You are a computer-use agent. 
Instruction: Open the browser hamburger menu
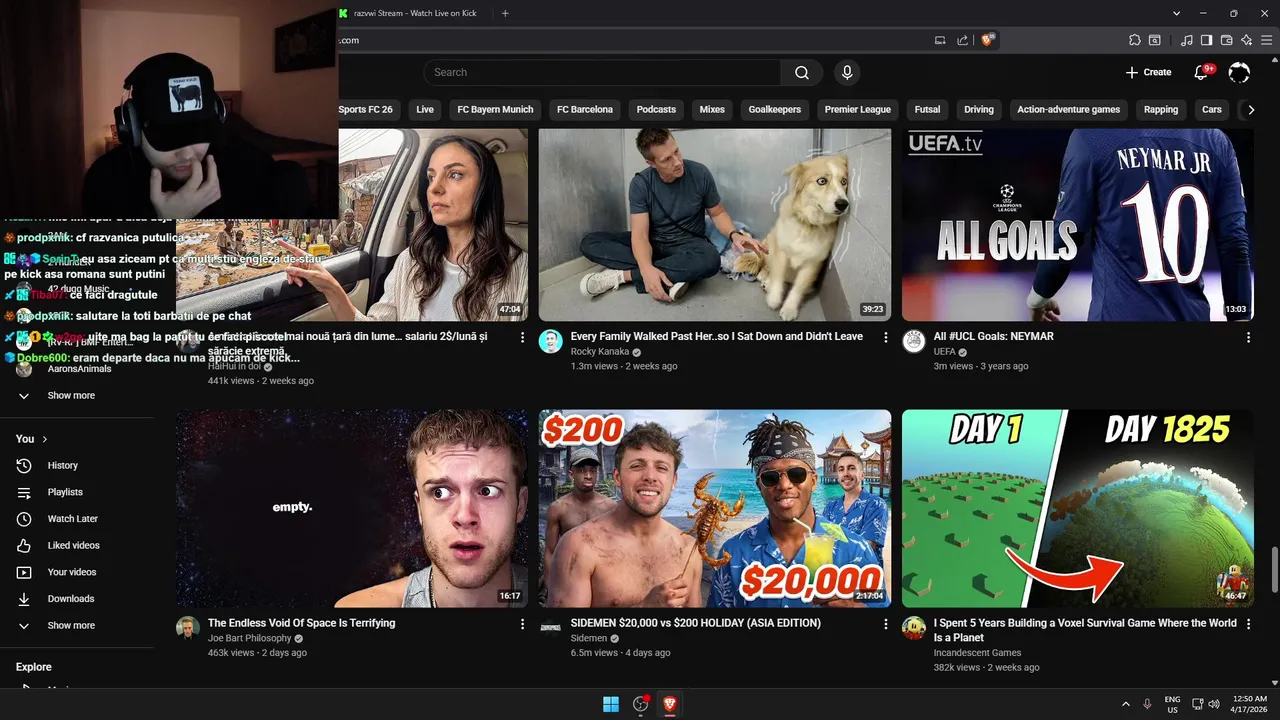(1266, 40)
